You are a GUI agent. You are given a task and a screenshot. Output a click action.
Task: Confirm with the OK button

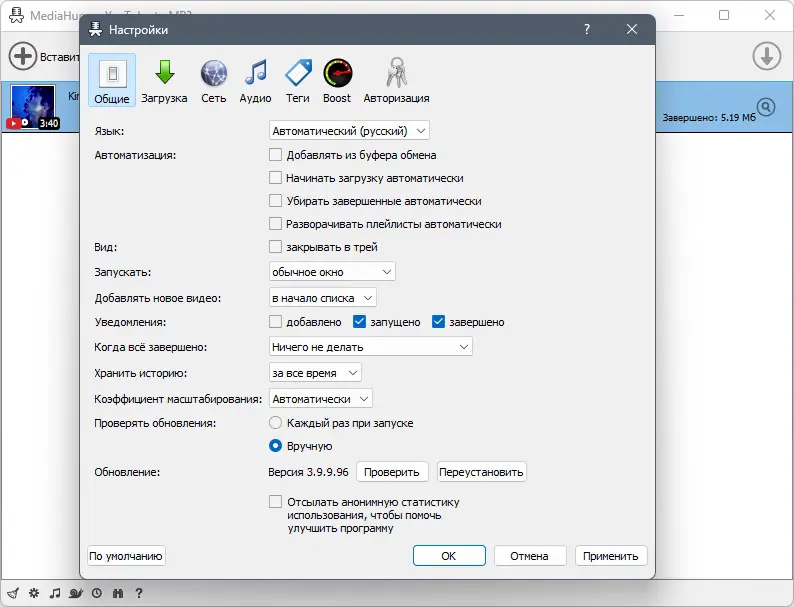[449, 556]
